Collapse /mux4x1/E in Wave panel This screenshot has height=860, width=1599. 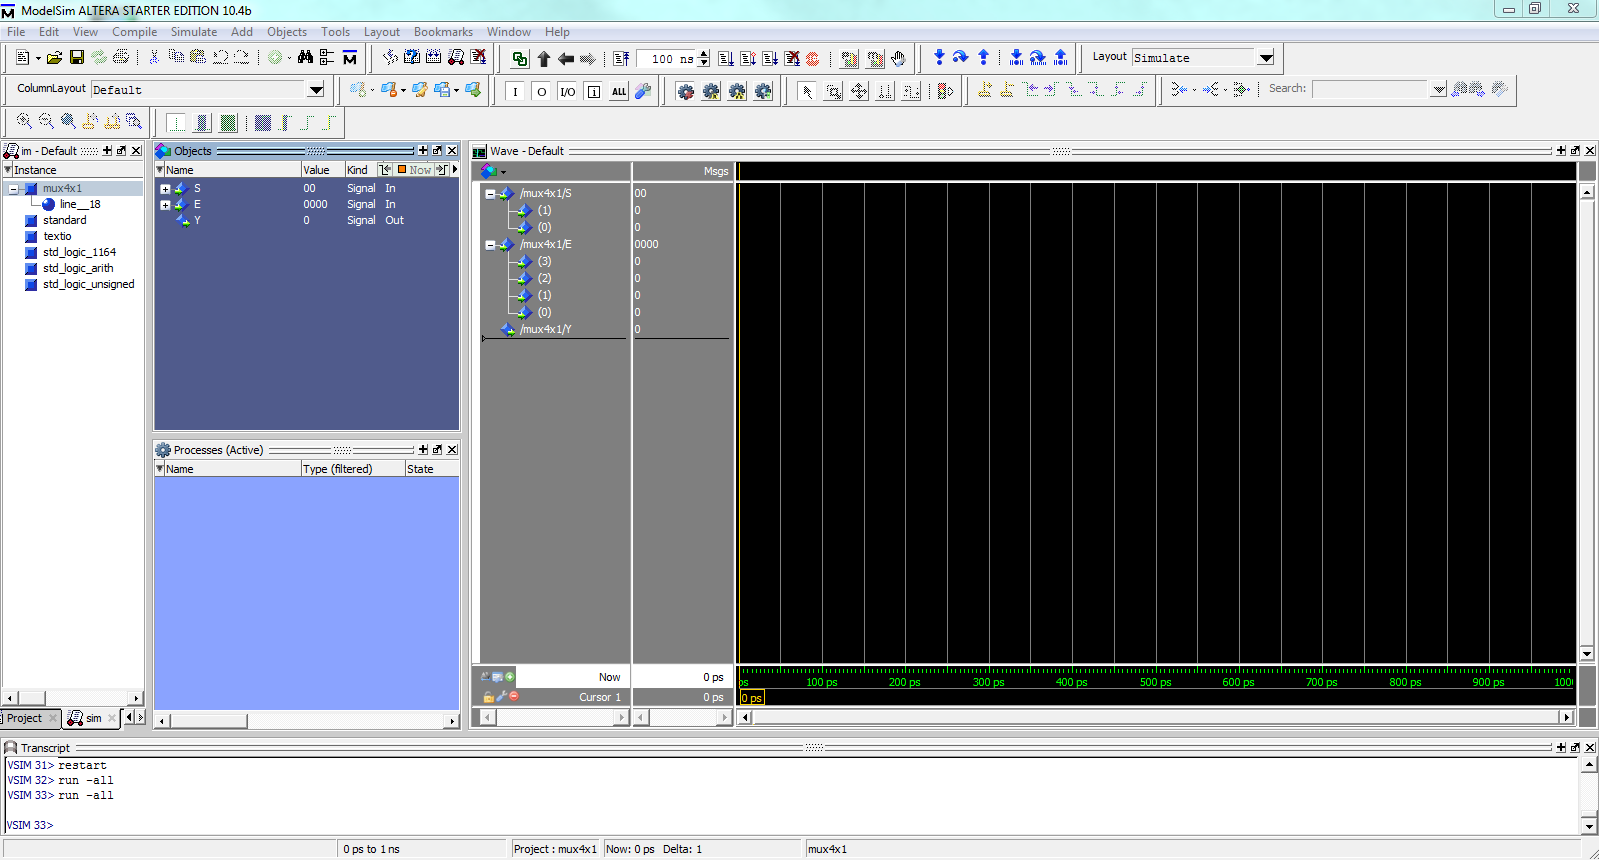[490, 245]
